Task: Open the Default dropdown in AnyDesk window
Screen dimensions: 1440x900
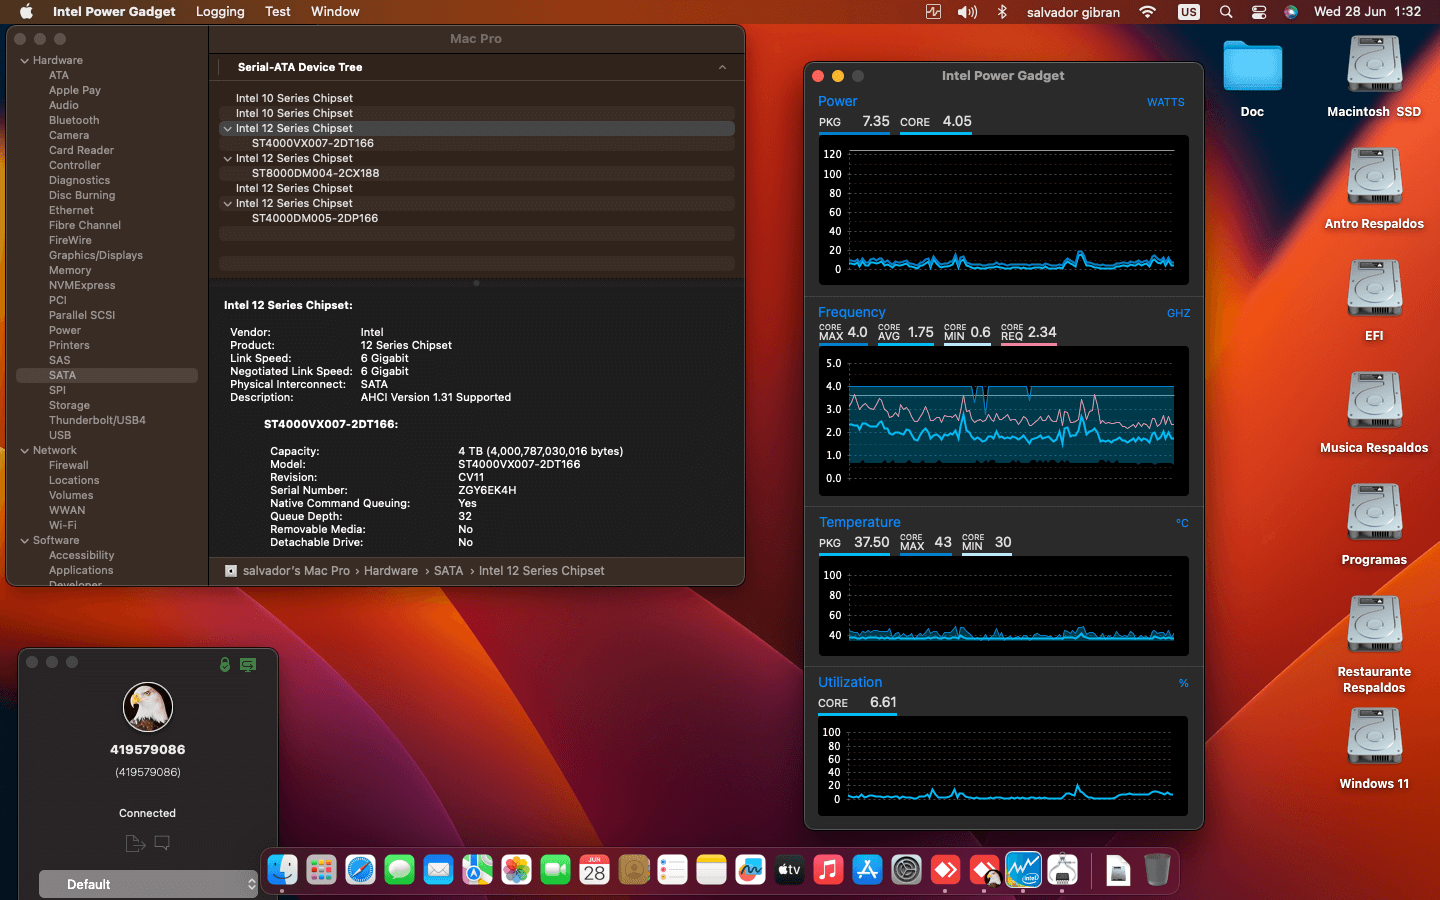Action: click(x=148, y=884)
